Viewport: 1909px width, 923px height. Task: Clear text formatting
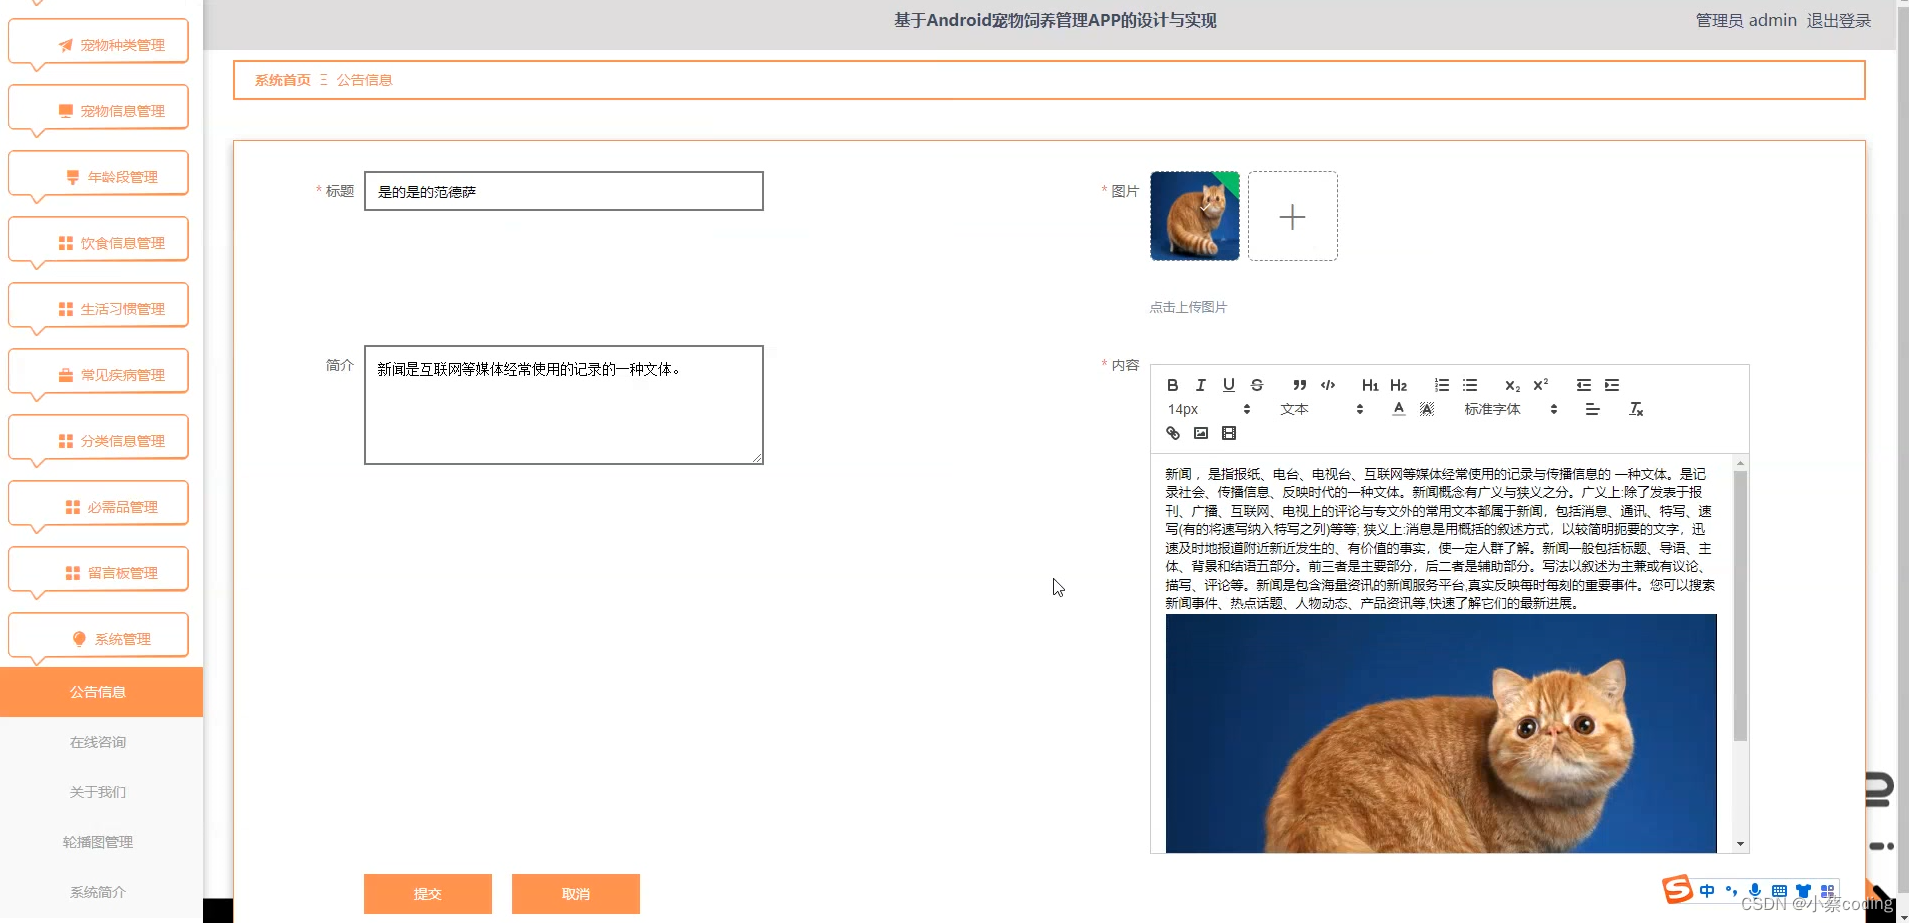pos(1637,409)
